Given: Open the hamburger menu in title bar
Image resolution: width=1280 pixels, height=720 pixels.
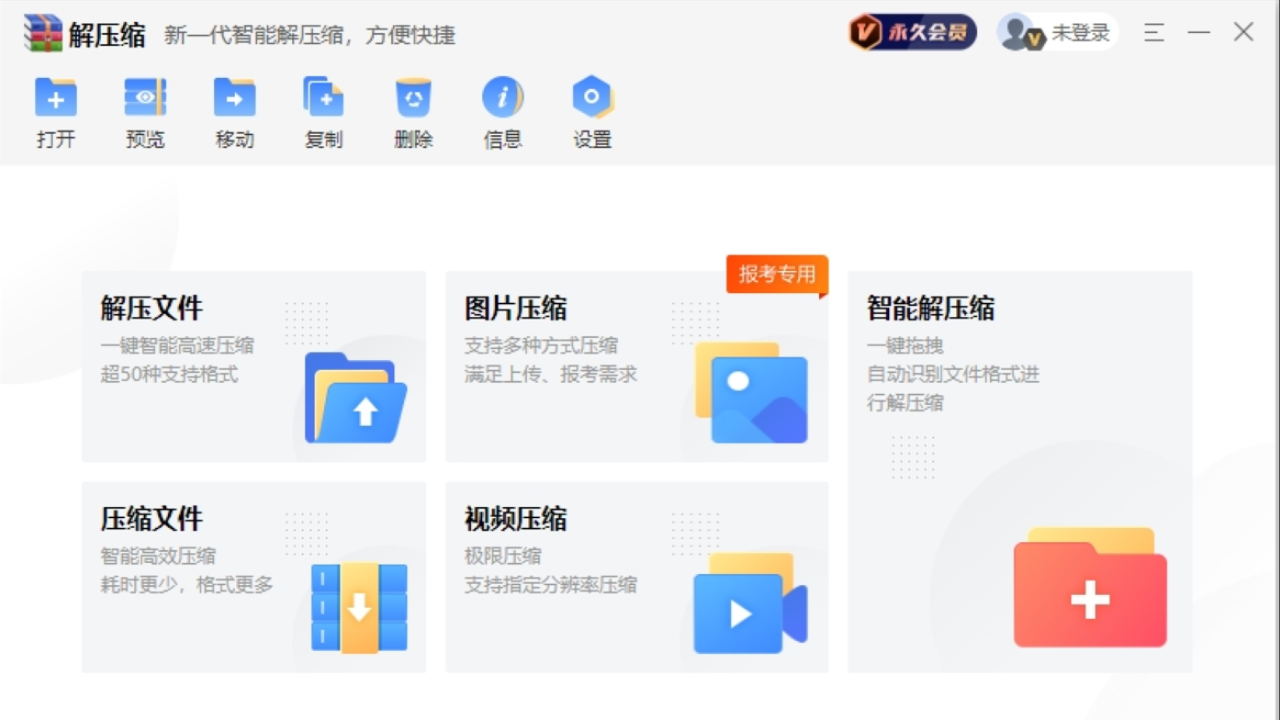Looking at the screenshot, I should [x=1153, y=32].
